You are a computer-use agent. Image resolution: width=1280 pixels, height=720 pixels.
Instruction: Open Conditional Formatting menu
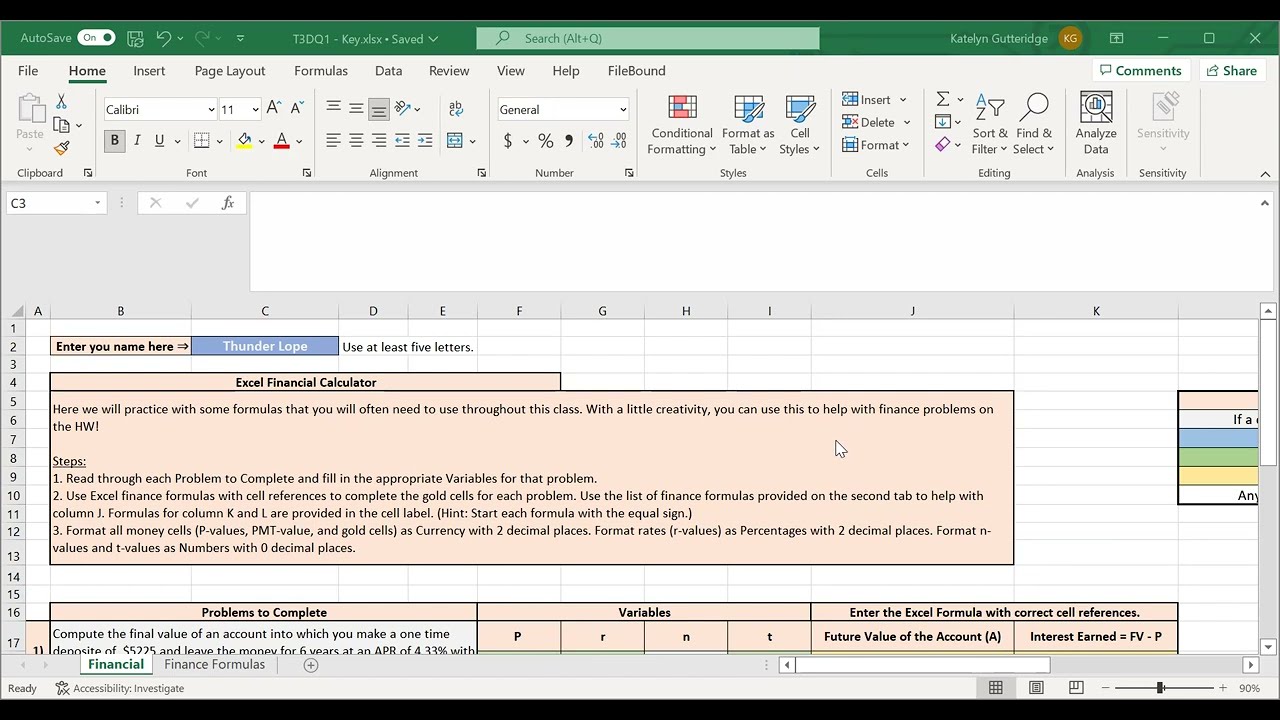tap(682, 125)
